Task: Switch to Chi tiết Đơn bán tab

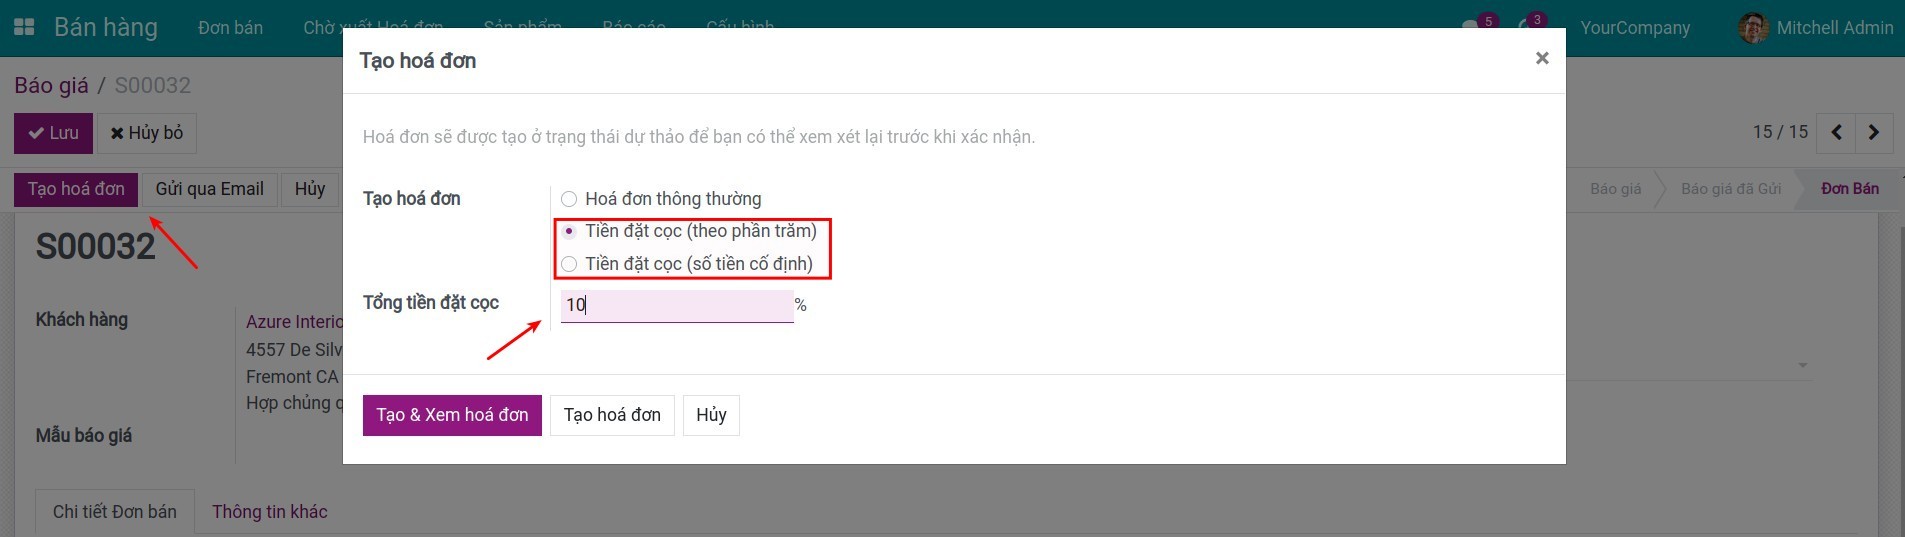Action: [115, 512]
